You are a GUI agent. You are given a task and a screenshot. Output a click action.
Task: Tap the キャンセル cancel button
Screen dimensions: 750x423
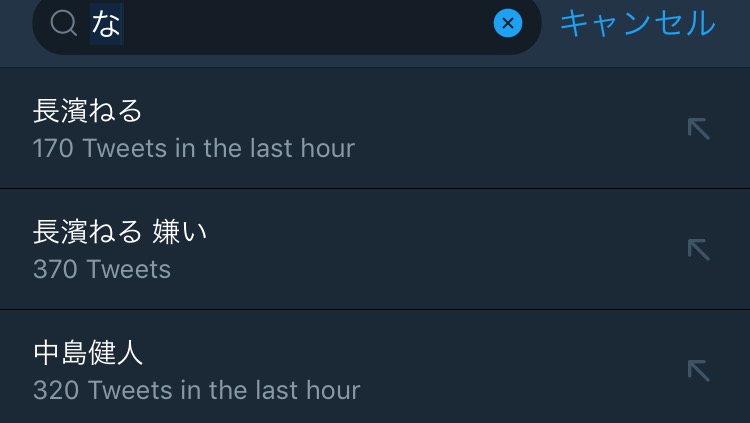tap(637, 23)
